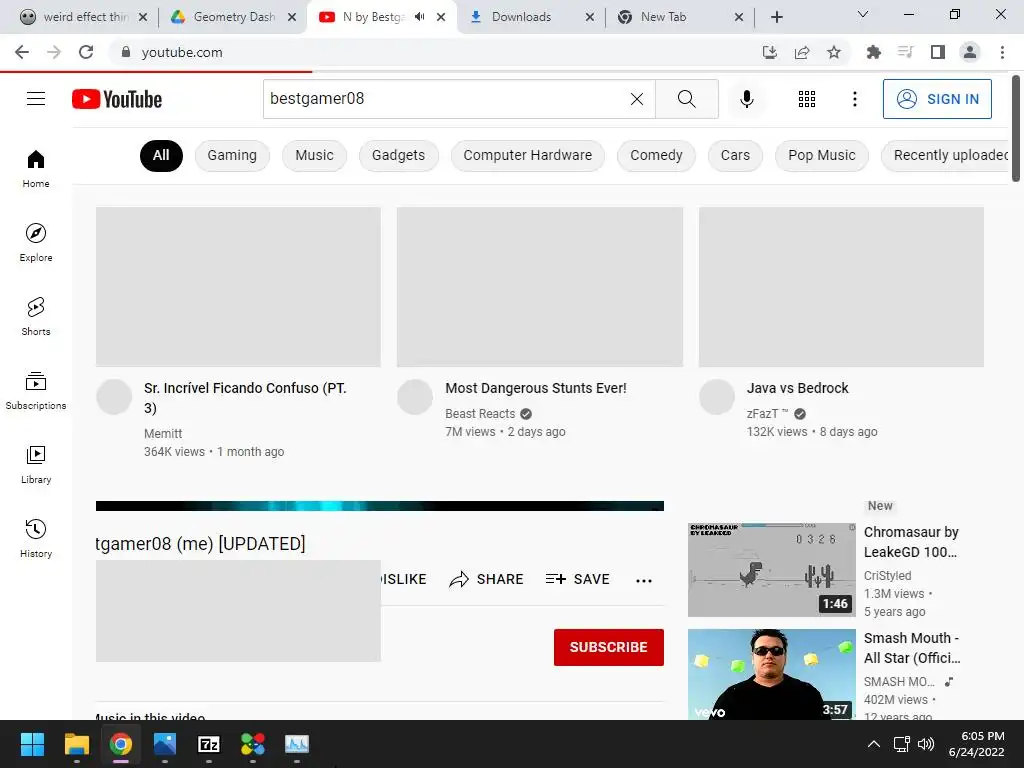Image resolution: width=1024 pixels, height=768 pixels.
Task: Go back with the browser back arrow
Action: [x=22, y=52]
